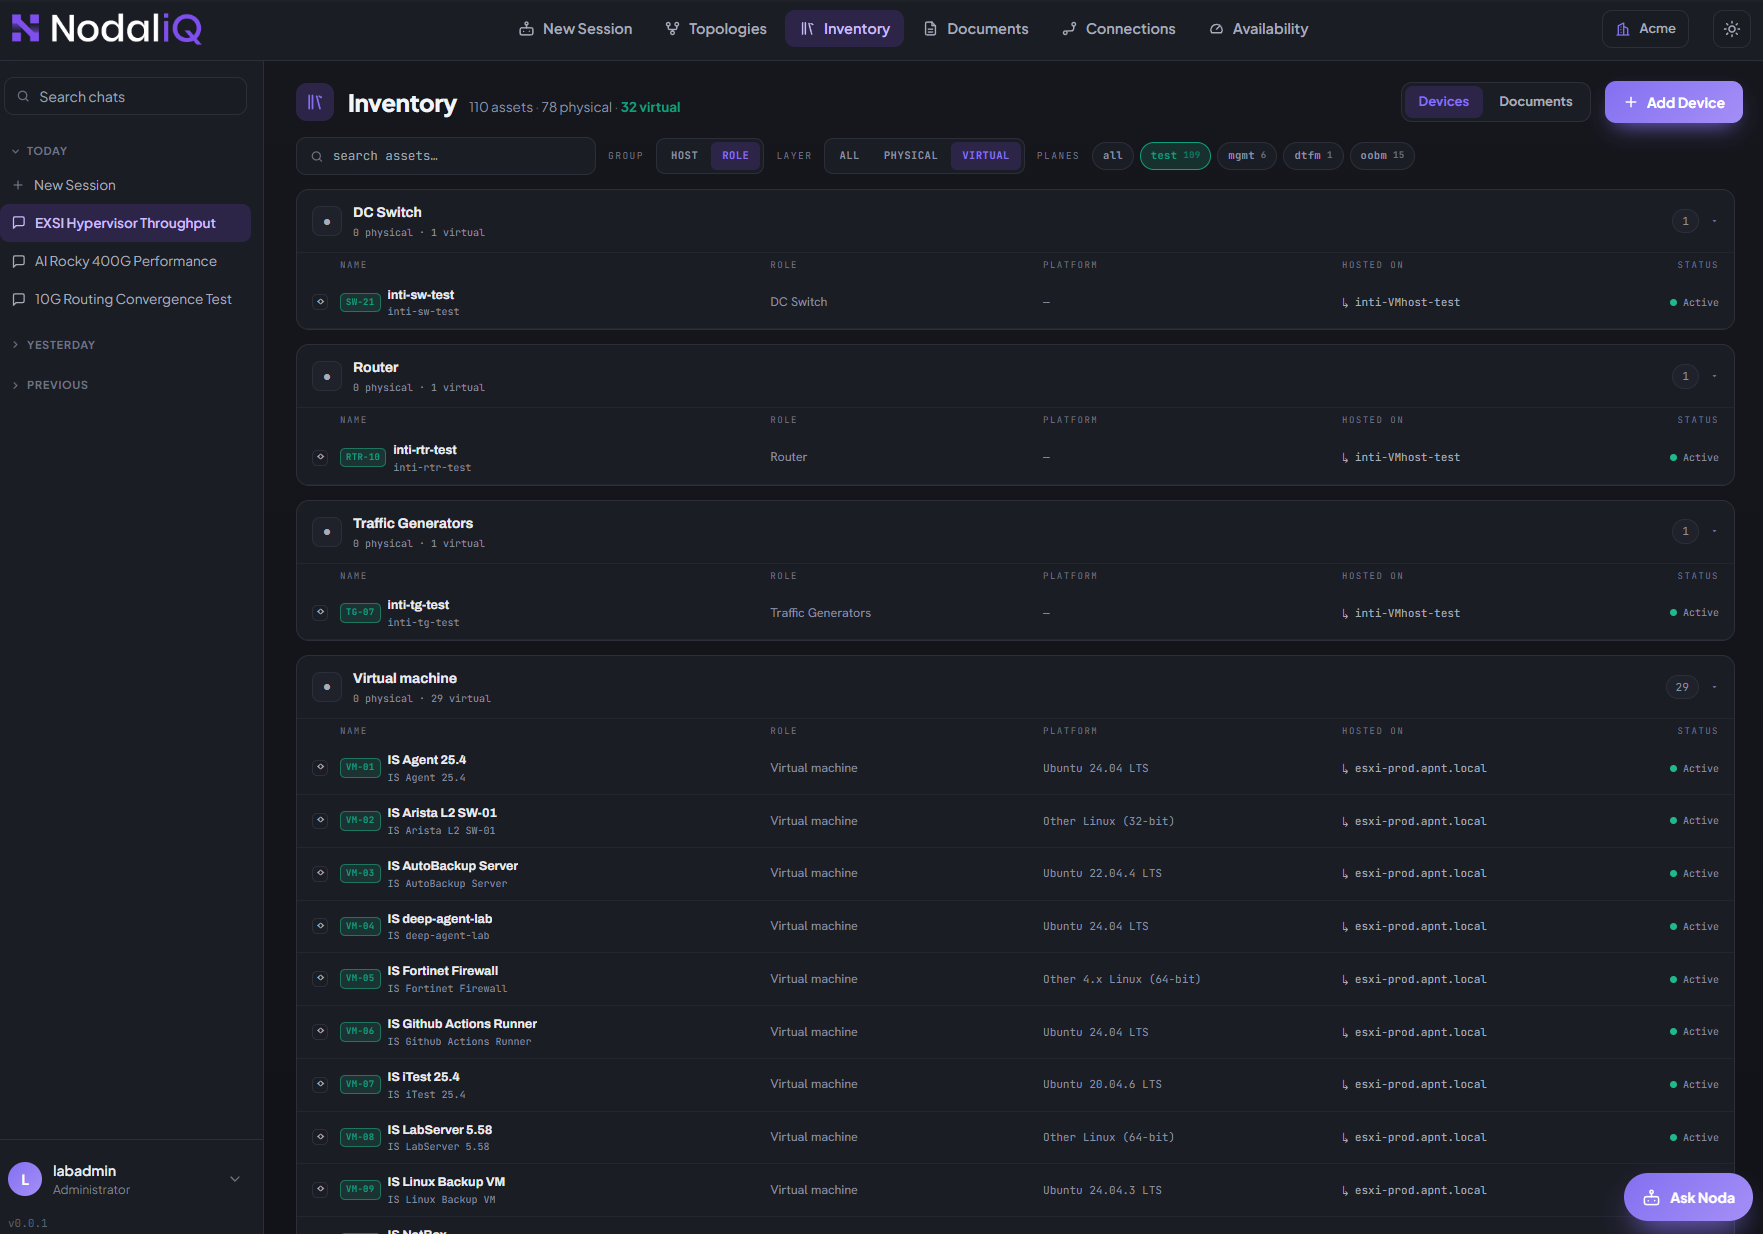Expand the PREVIOUS chat section
The height and width of the screenshot is (1234, 1763).
click(x=50, y=385)
